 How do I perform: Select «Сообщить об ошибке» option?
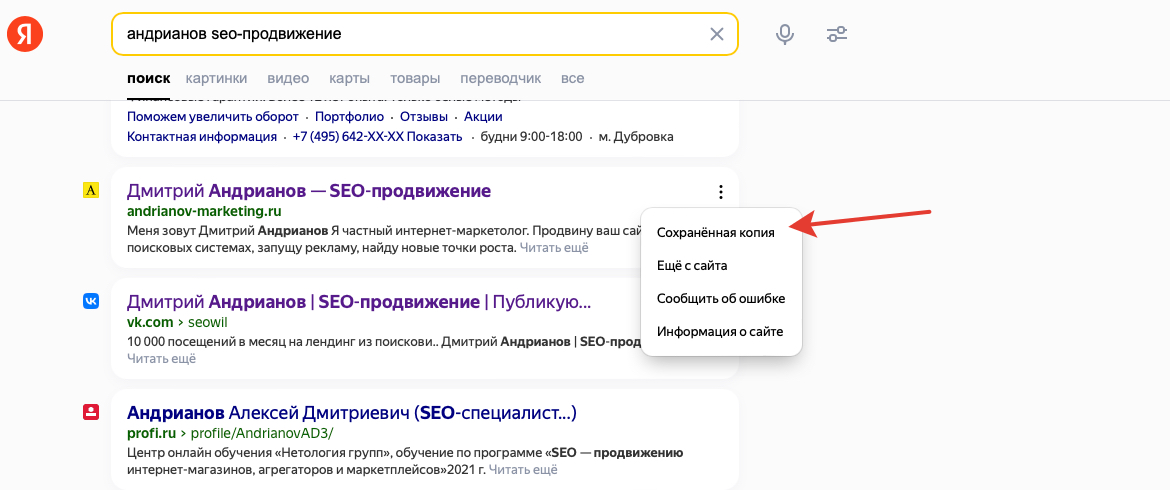(720, 298)
